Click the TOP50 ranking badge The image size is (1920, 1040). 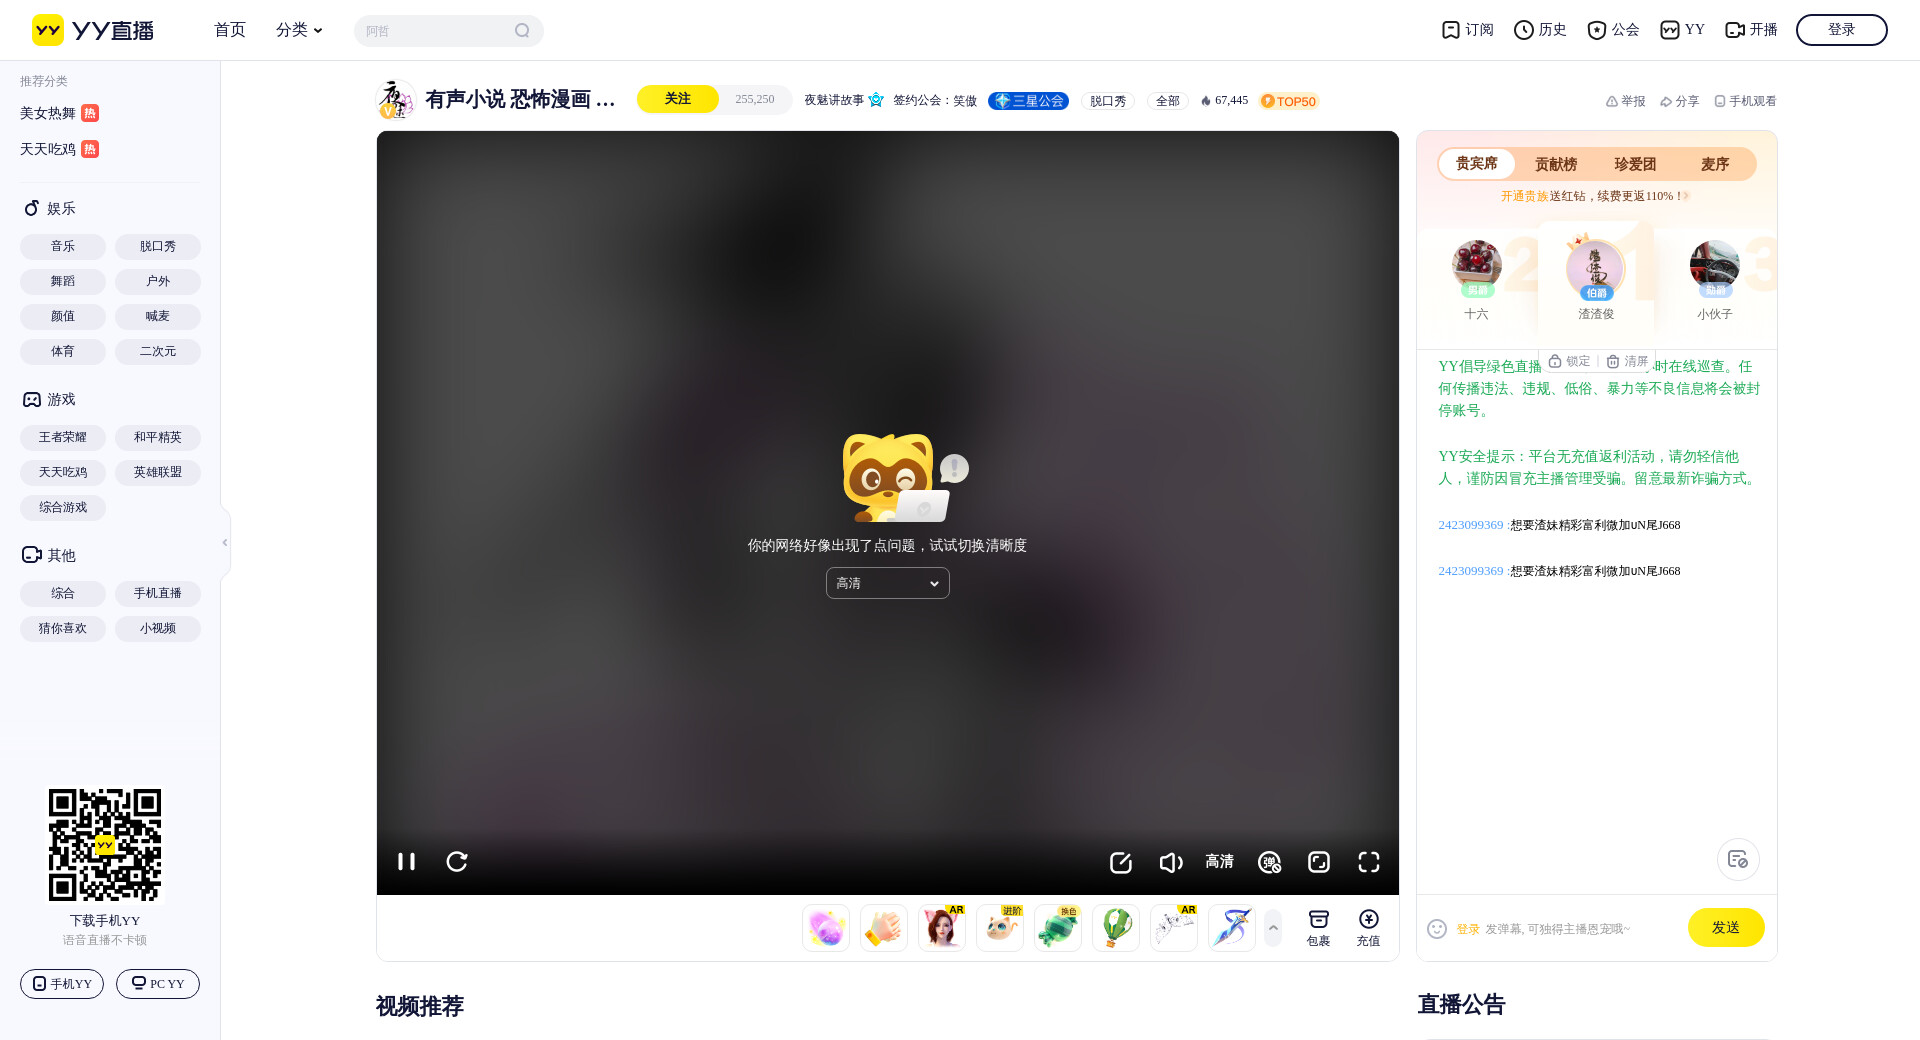click(1290, 101)
